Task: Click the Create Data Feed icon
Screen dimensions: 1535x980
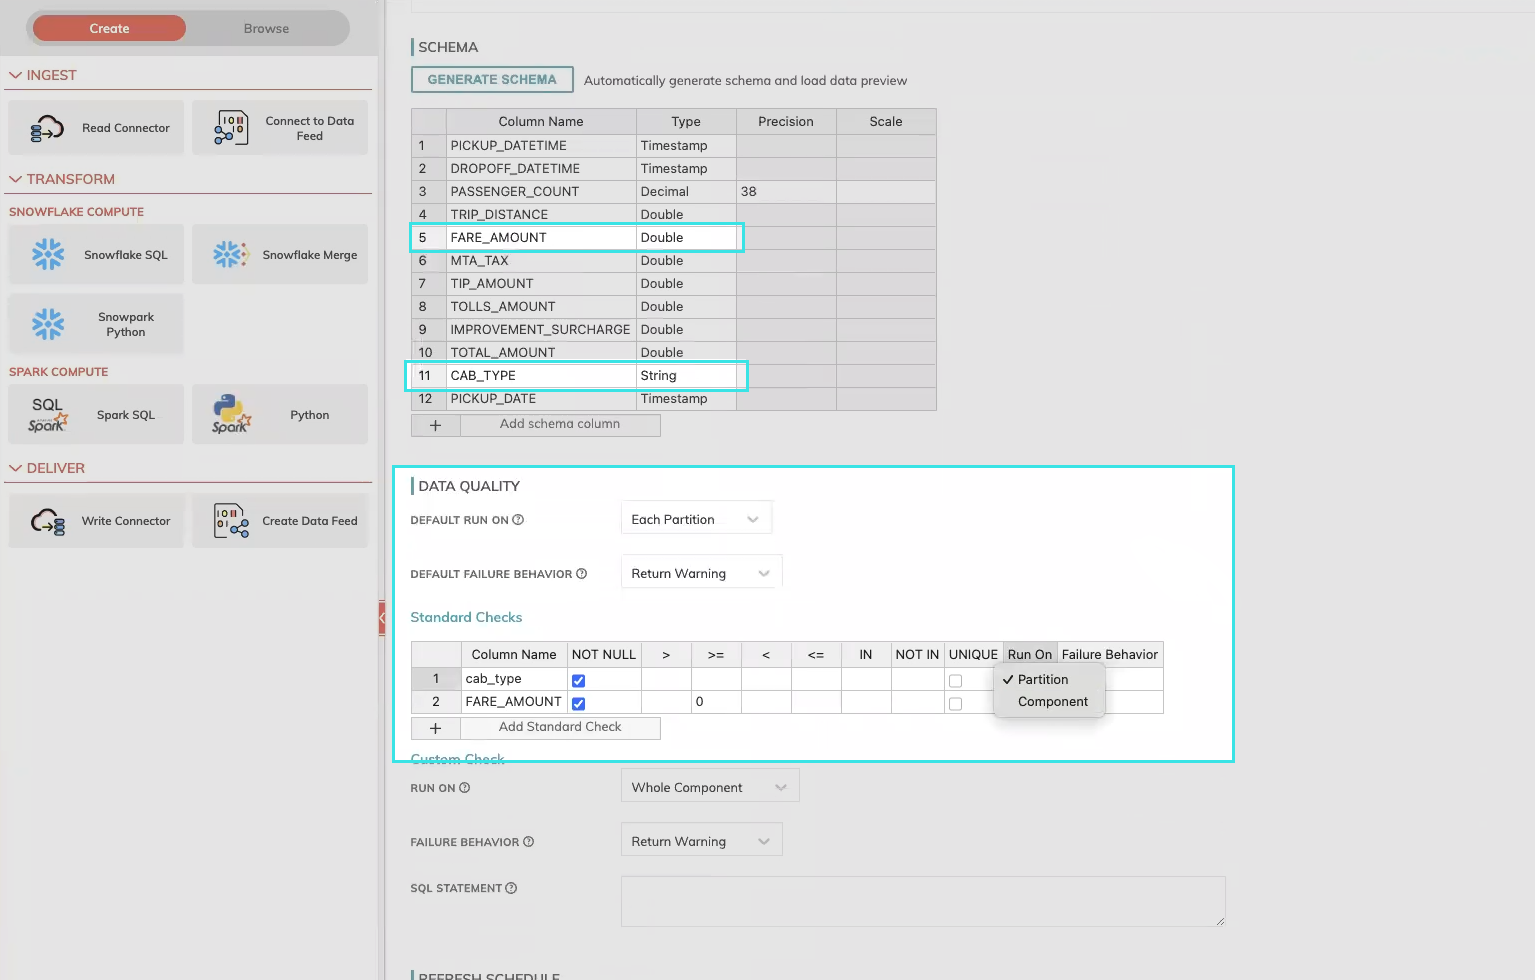Action: coord(231,521)
